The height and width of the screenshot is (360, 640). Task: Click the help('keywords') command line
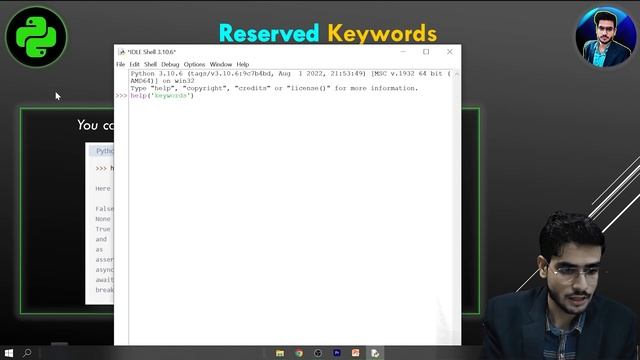162,96
